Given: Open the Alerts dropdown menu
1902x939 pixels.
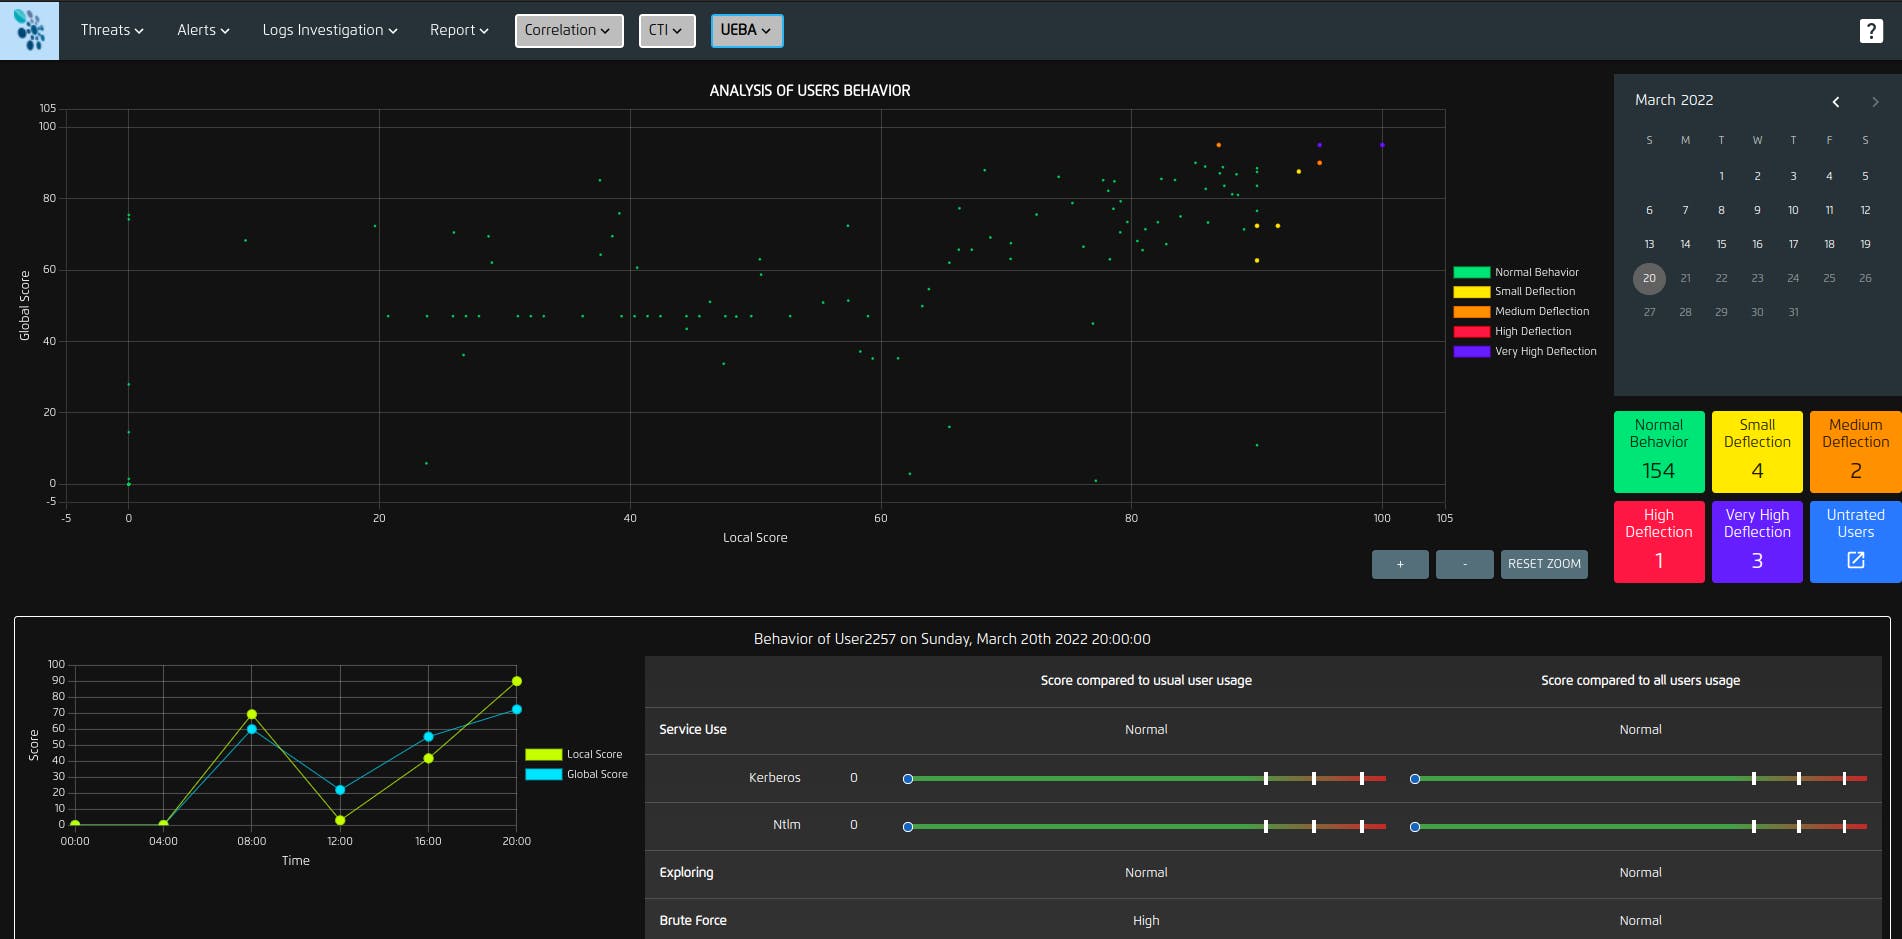Looking at the screenshot, I should [x=203, y=30].
